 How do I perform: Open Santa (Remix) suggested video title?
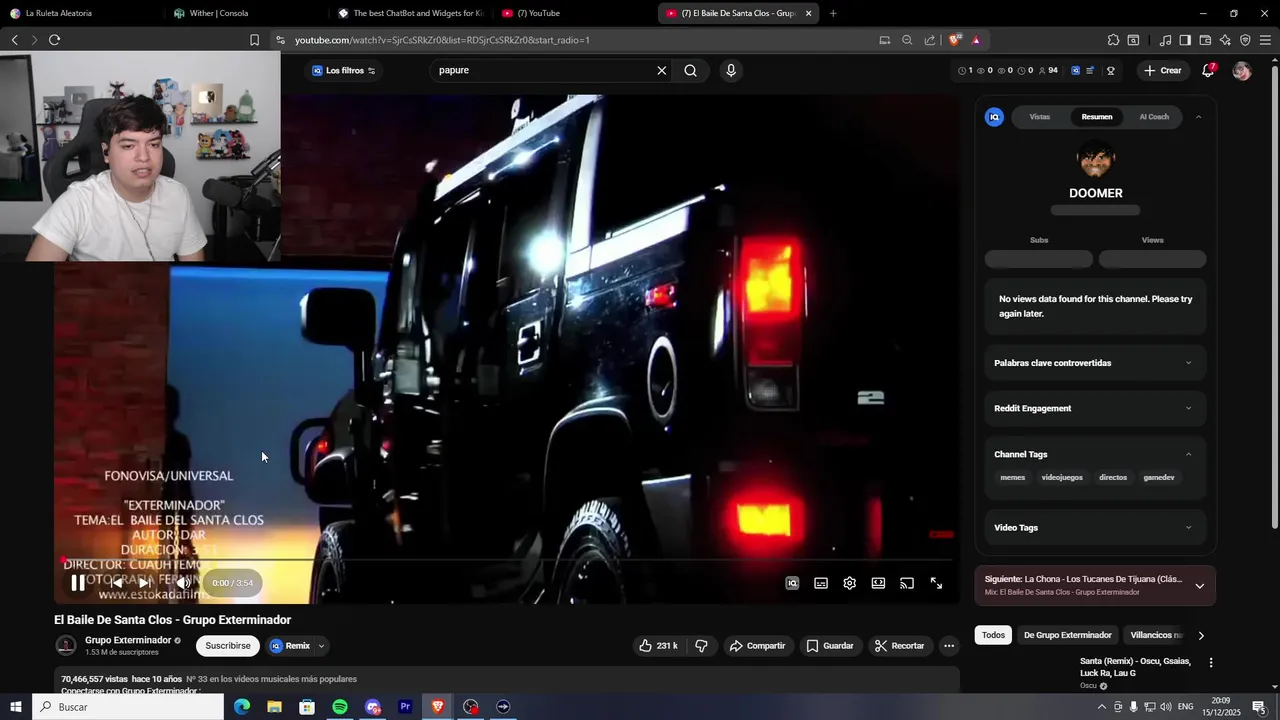point(1135,667)
